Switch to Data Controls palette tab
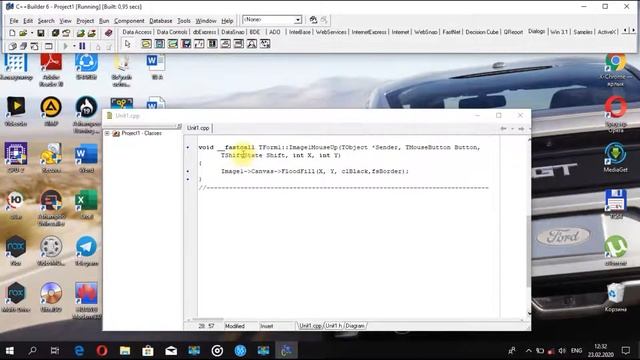Screen dimensions: 640x360 [171, 32]
